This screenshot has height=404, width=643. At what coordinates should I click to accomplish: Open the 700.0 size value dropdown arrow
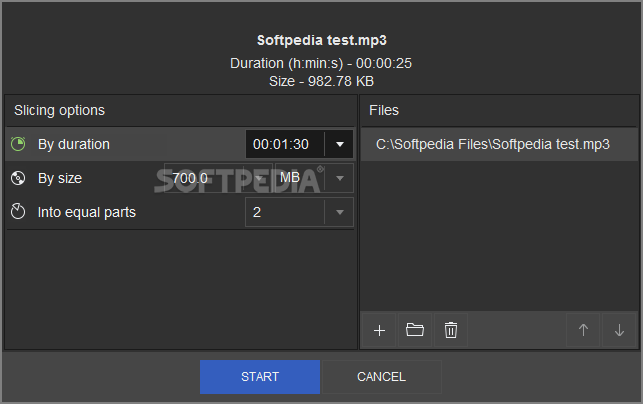[x=259, y=178]
